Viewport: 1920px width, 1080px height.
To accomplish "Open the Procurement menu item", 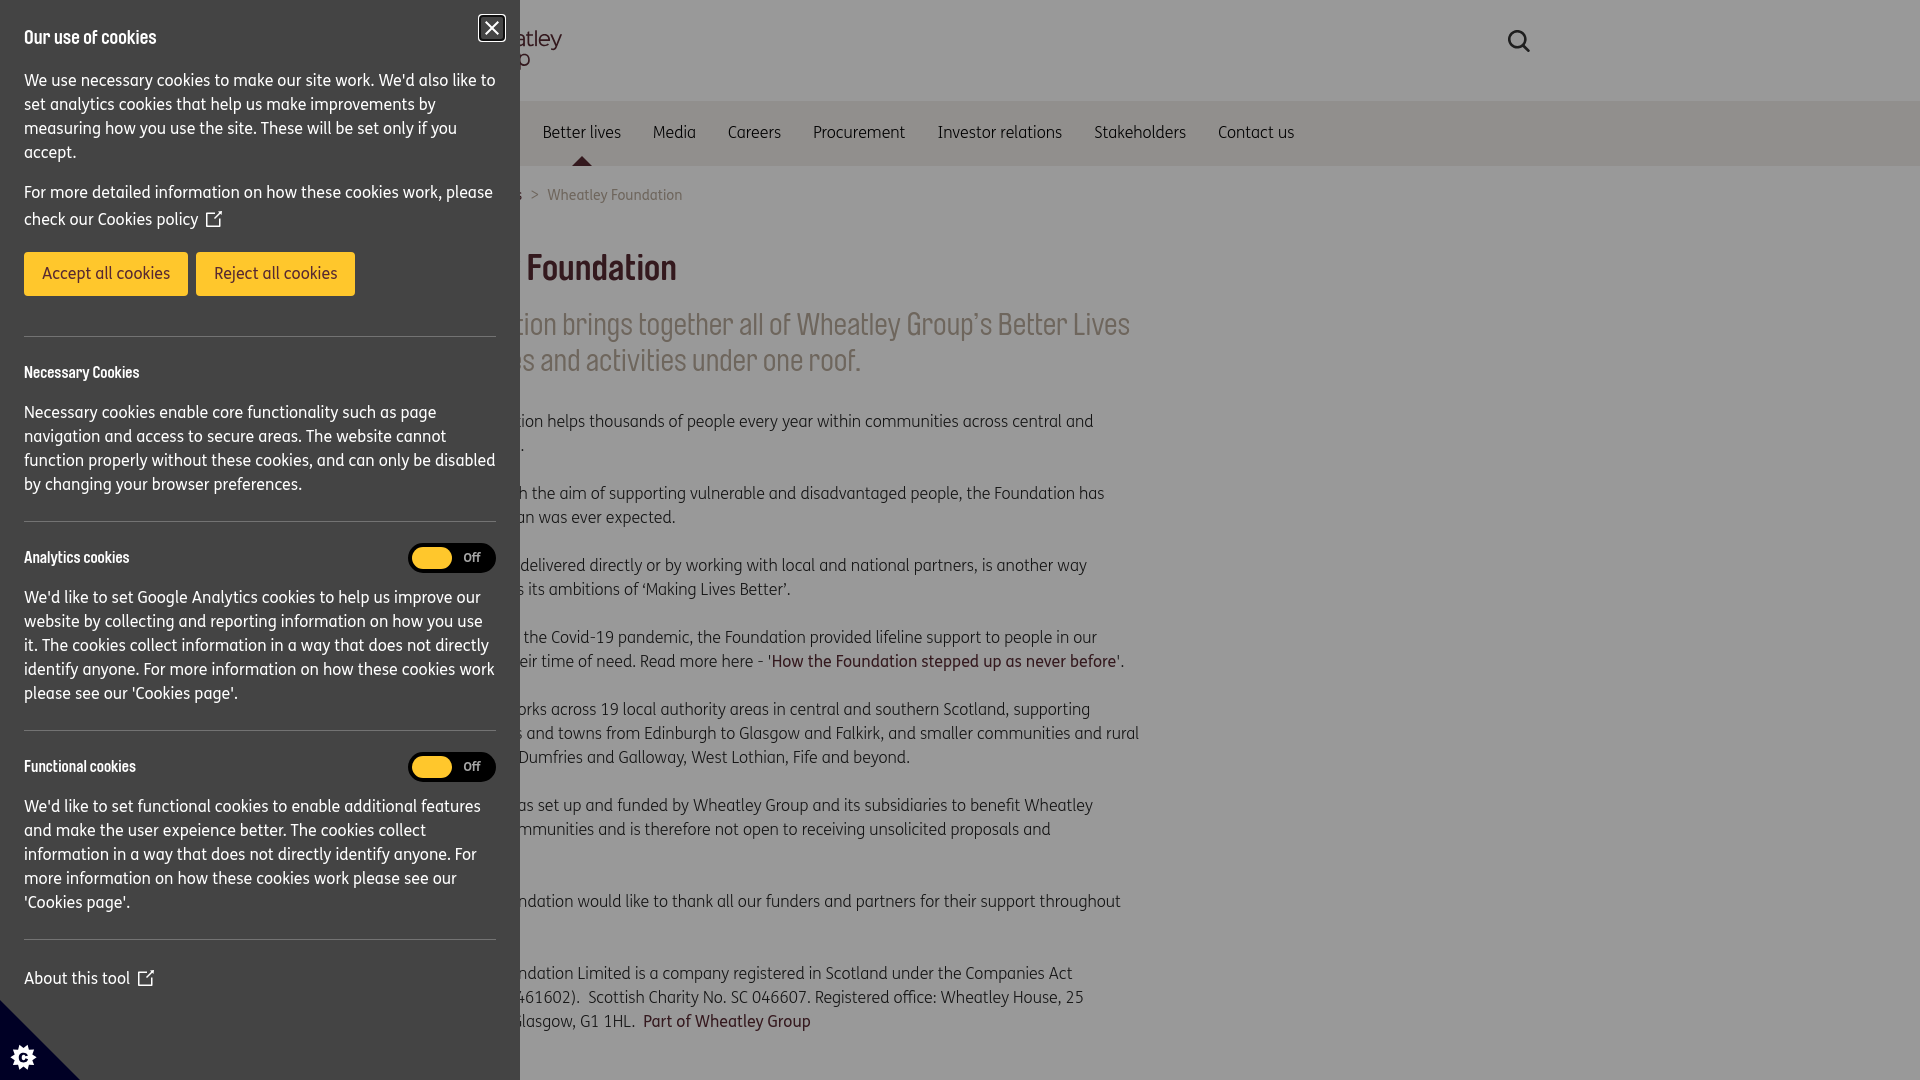I will point(859,132).
